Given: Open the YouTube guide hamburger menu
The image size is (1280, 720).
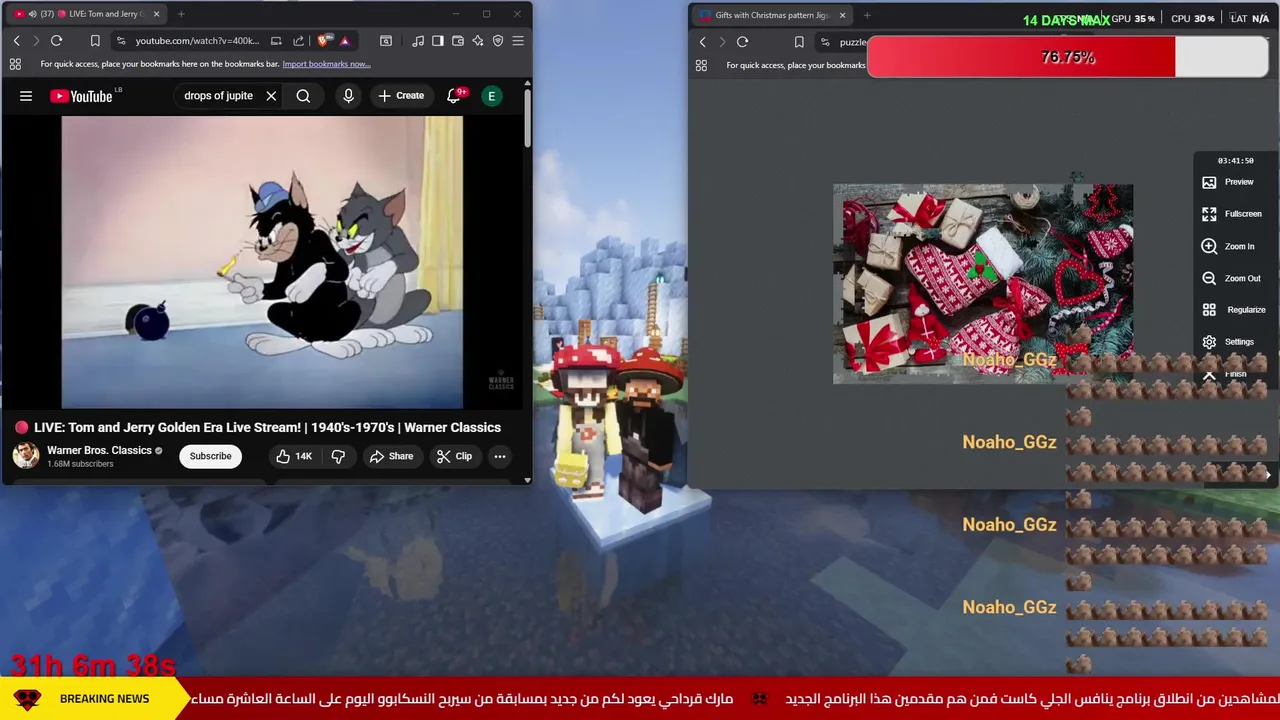Looking at the screenshot, I should pyautogui.click(x=26, y=96).
